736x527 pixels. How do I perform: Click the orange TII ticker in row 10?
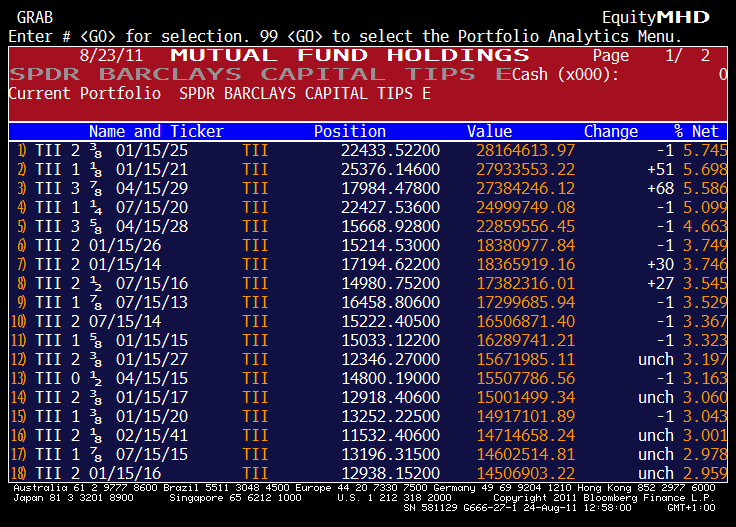pos(255,321)
